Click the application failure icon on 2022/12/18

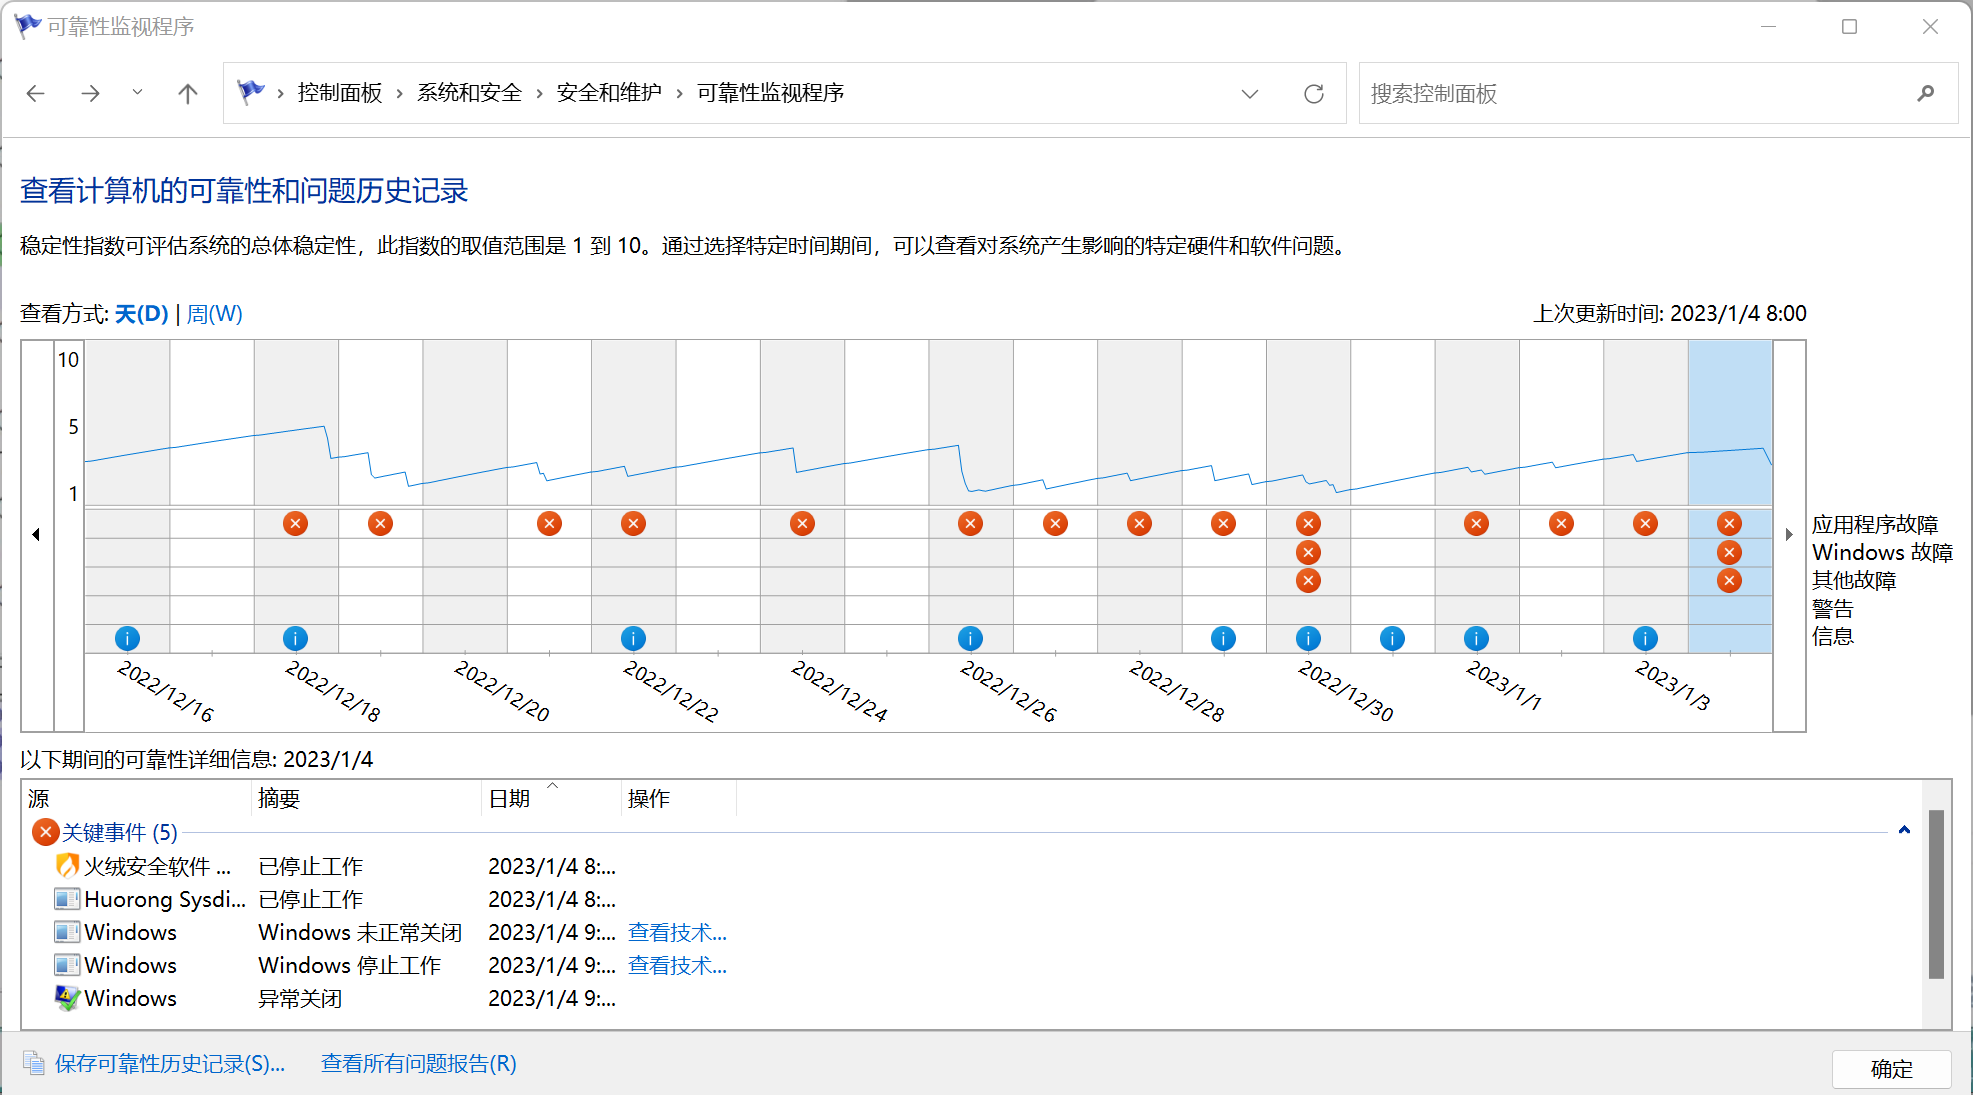295,523
